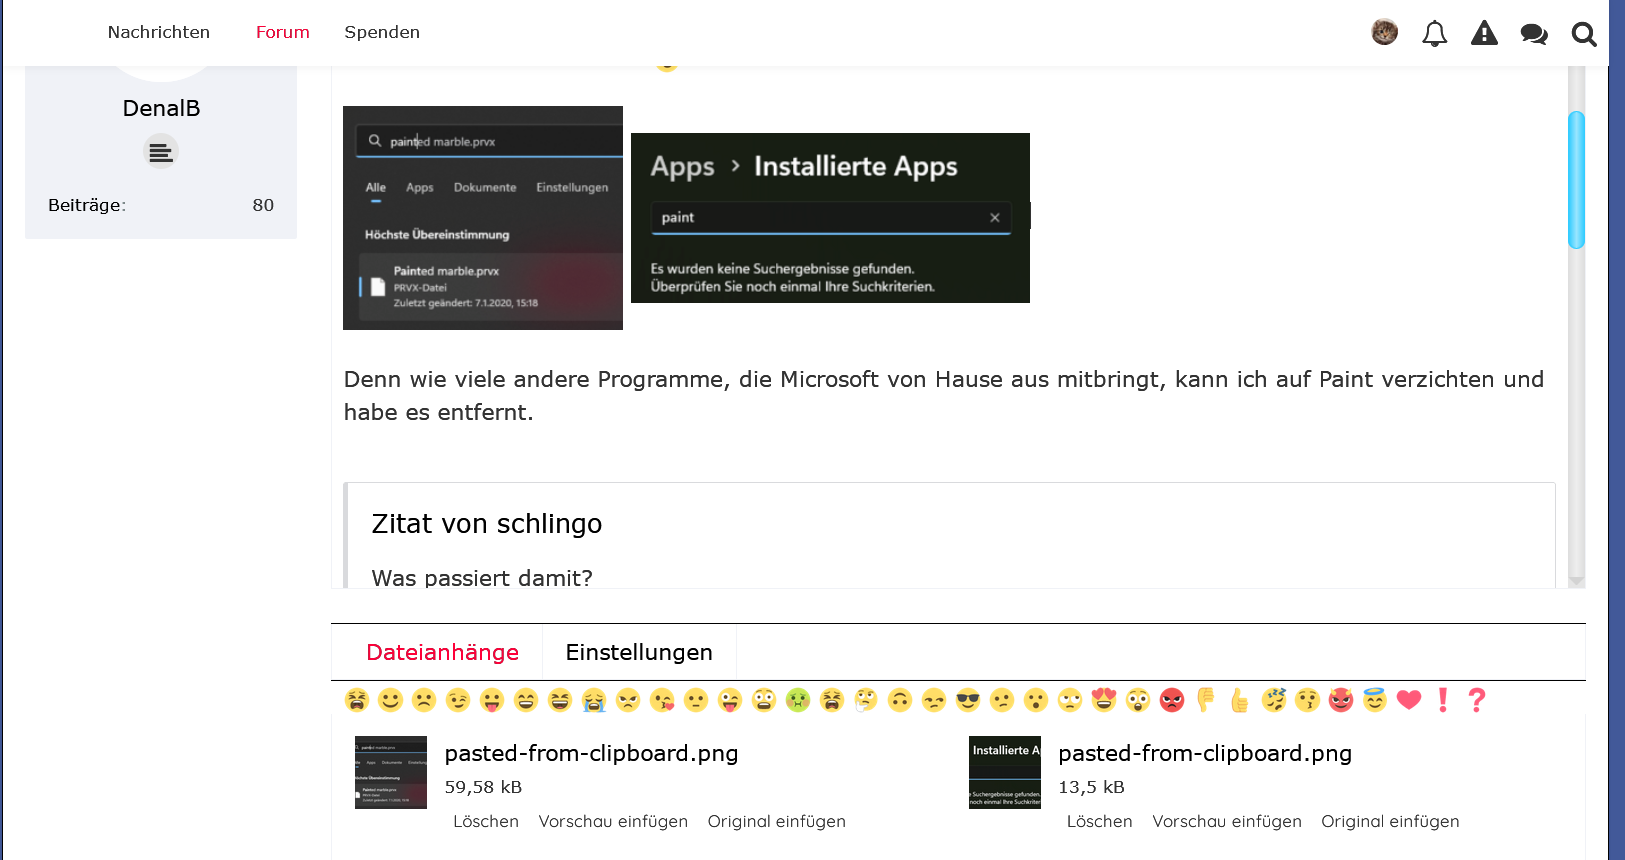Click the posts list icon under DenalB
The image size is (1625, 860).
[x=161, y=152]
